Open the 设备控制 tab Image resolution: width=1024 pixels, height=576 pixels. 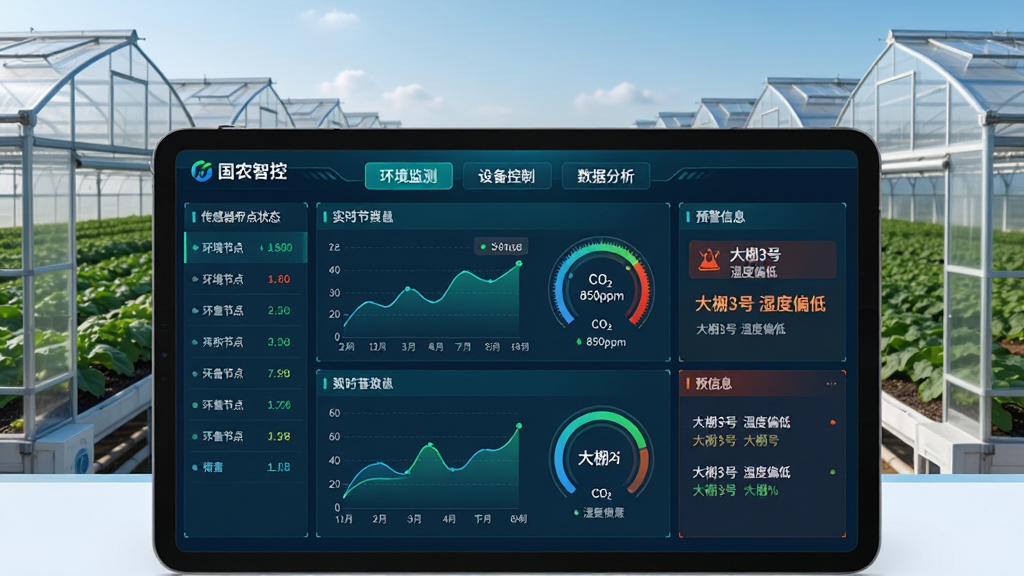(507, 176)
